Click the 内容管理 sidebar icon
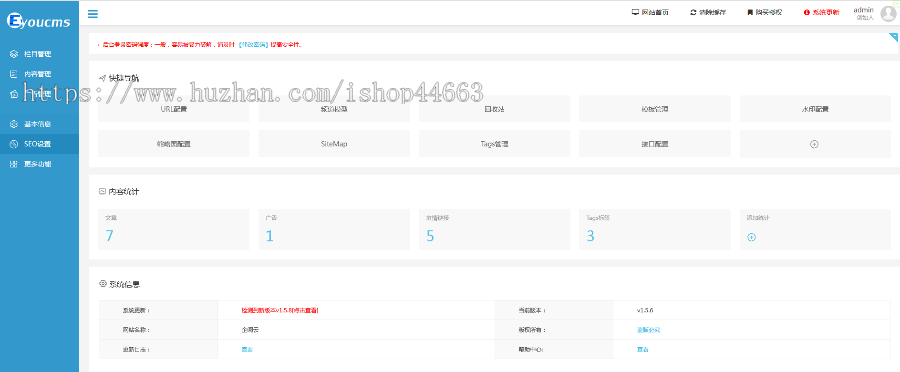Image resolution: width=900 pixels, height=372 pixels. [14, 74]
